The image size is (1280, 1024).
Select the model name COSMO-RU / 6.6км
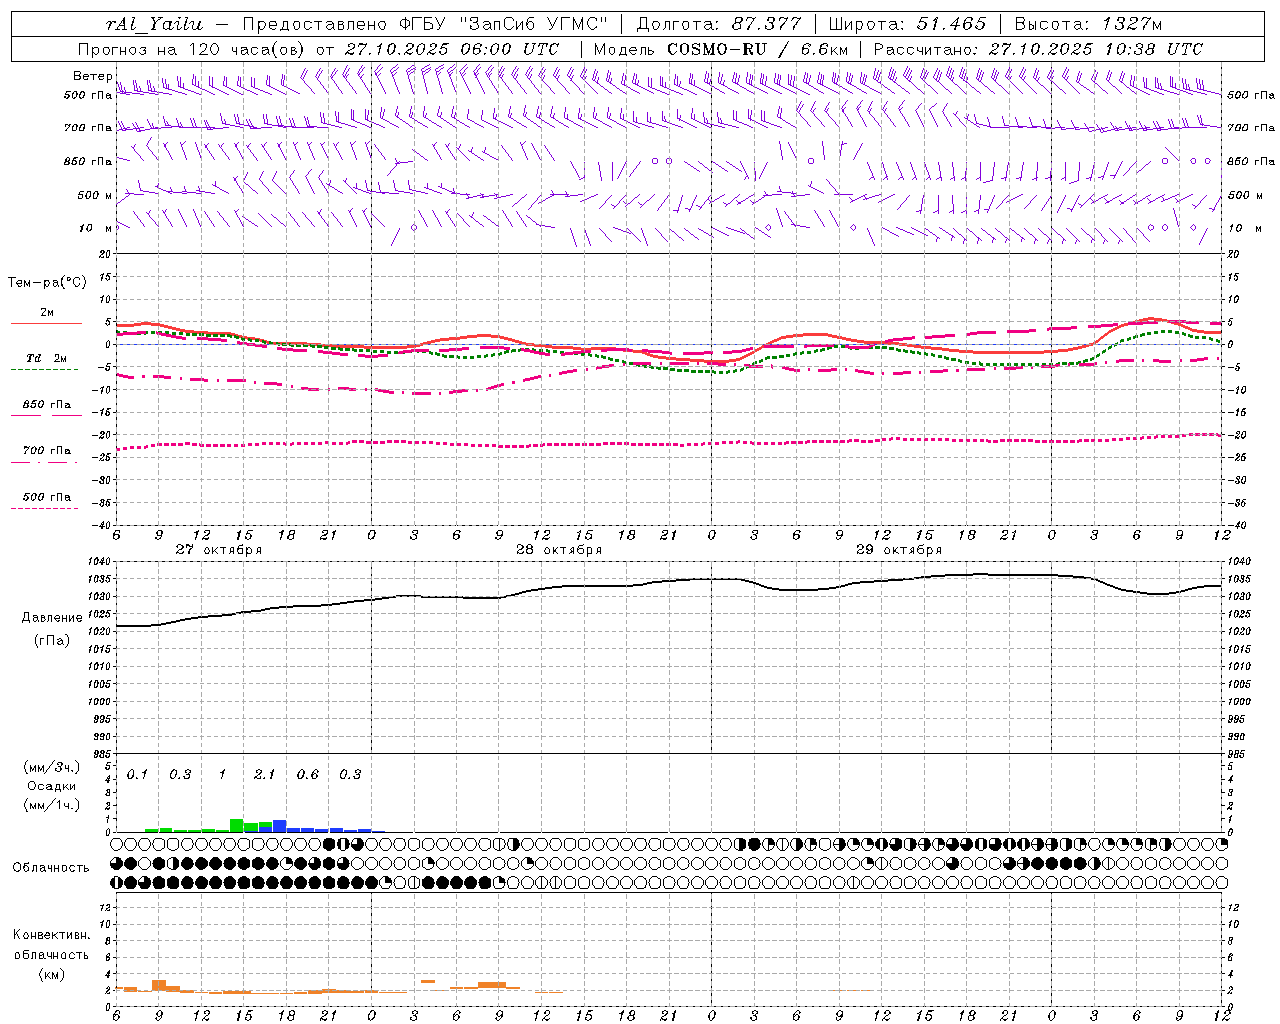pos(757,49)
